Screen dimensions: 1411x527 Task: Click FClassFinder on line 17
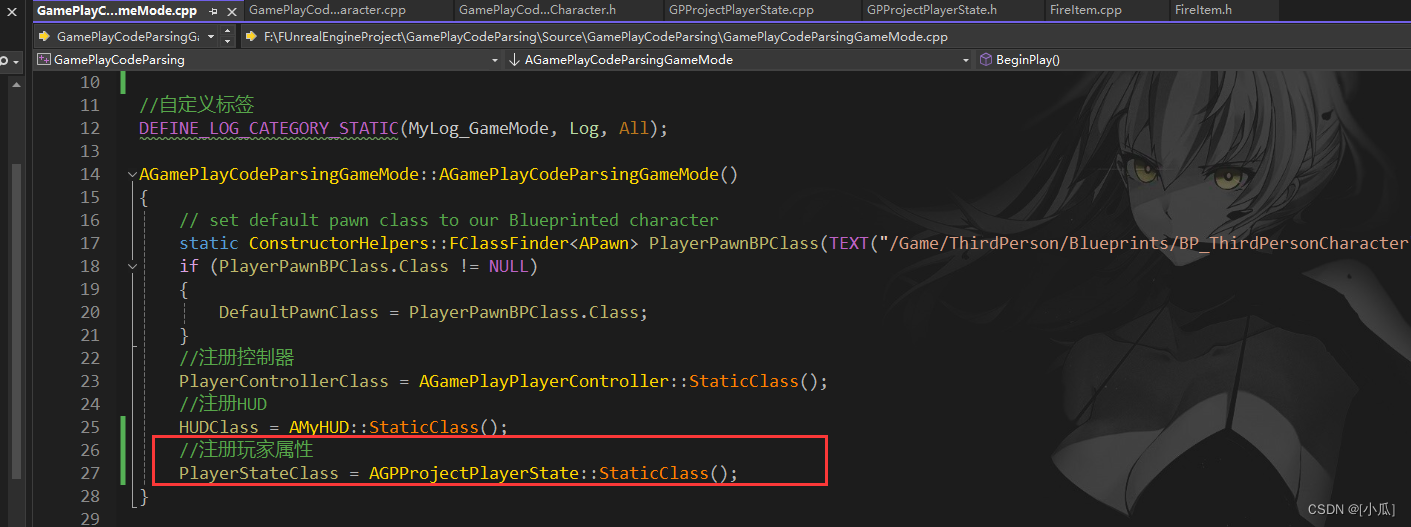tap(509, 243)
